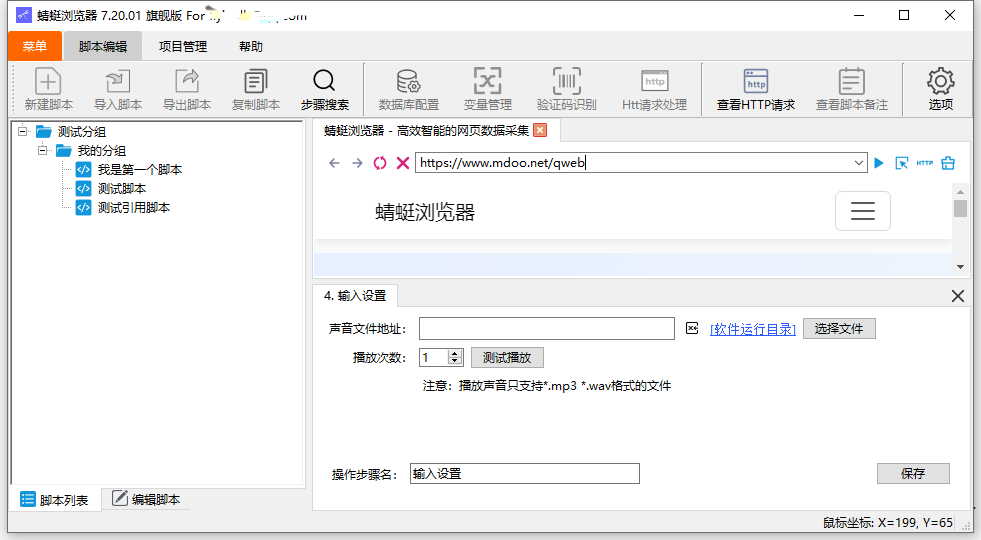Reload page with red refresh icon
This screenshot has width=981, height=540.
(380, 163)
